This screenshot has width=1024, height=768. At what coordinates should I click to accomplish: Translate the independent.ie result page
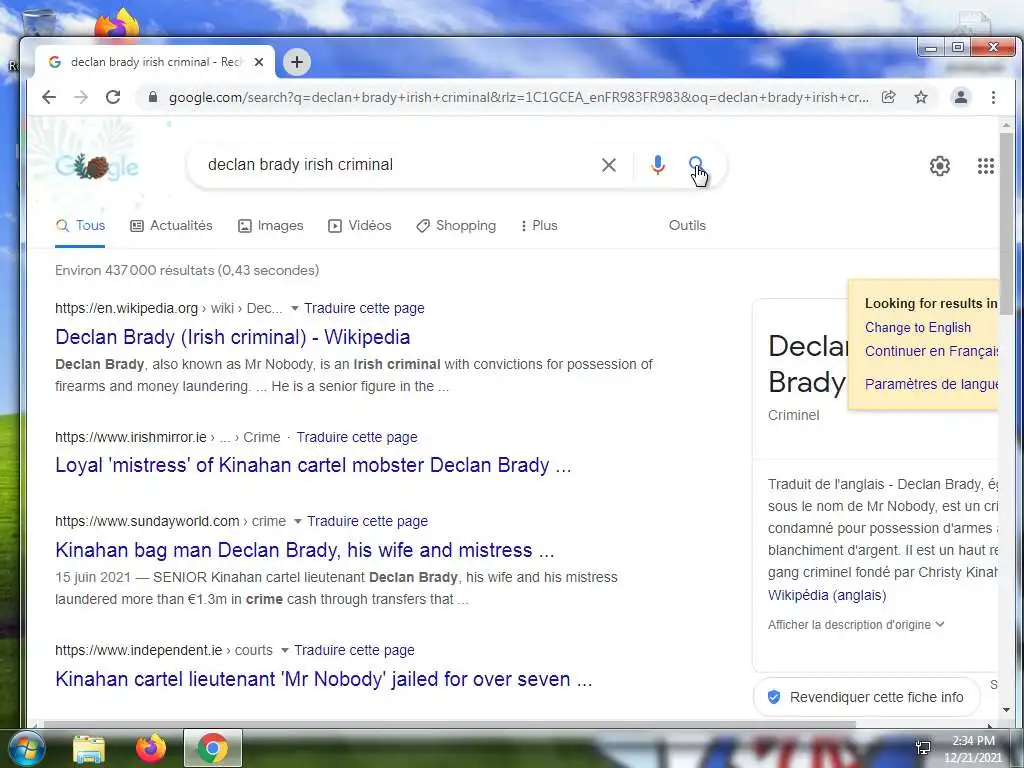(x=354, y=650)
